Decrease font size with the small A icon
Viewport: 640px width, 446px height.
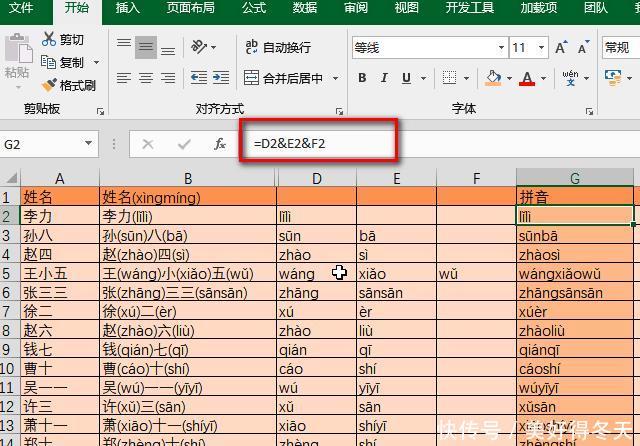(x=584, y=47)
